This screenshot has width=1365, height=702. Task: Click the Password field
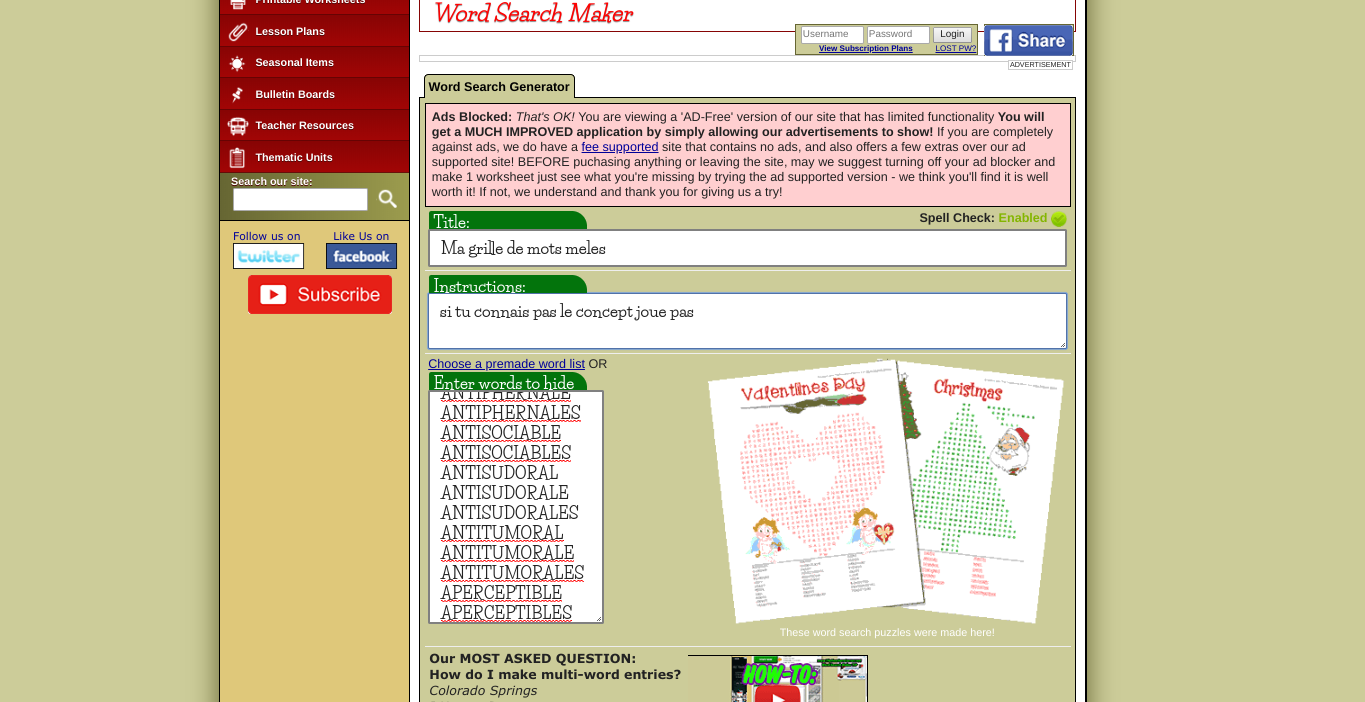click(898, 34)
